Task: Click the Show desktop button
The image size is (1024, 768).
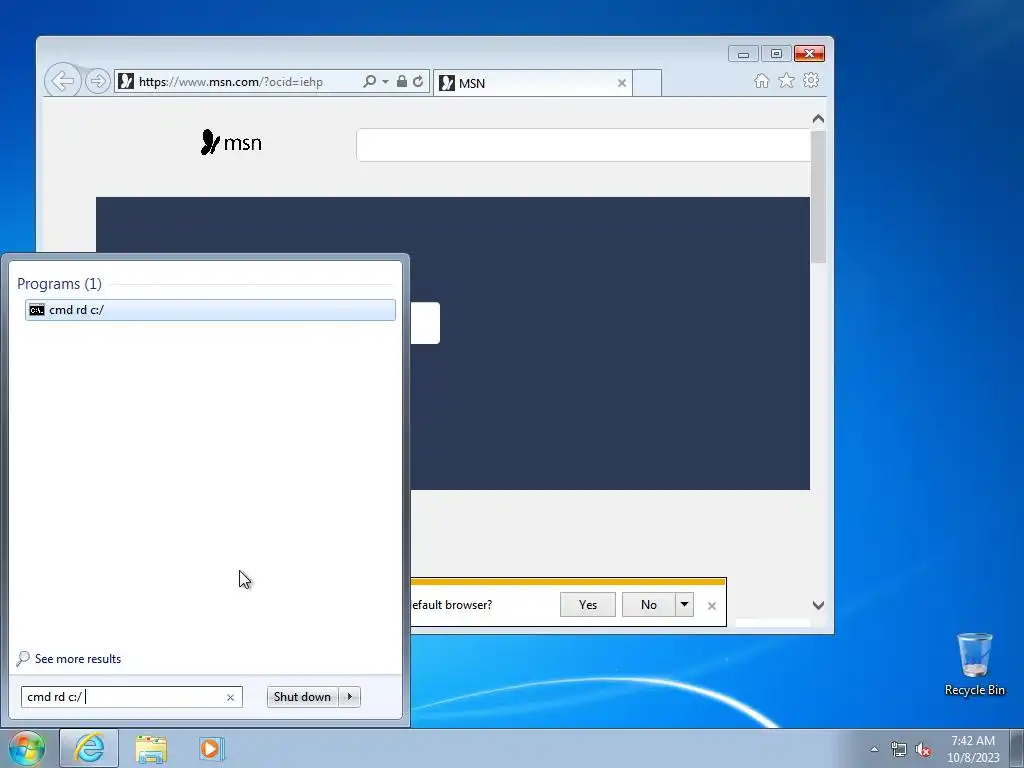Action: [x=1017, y=748]
